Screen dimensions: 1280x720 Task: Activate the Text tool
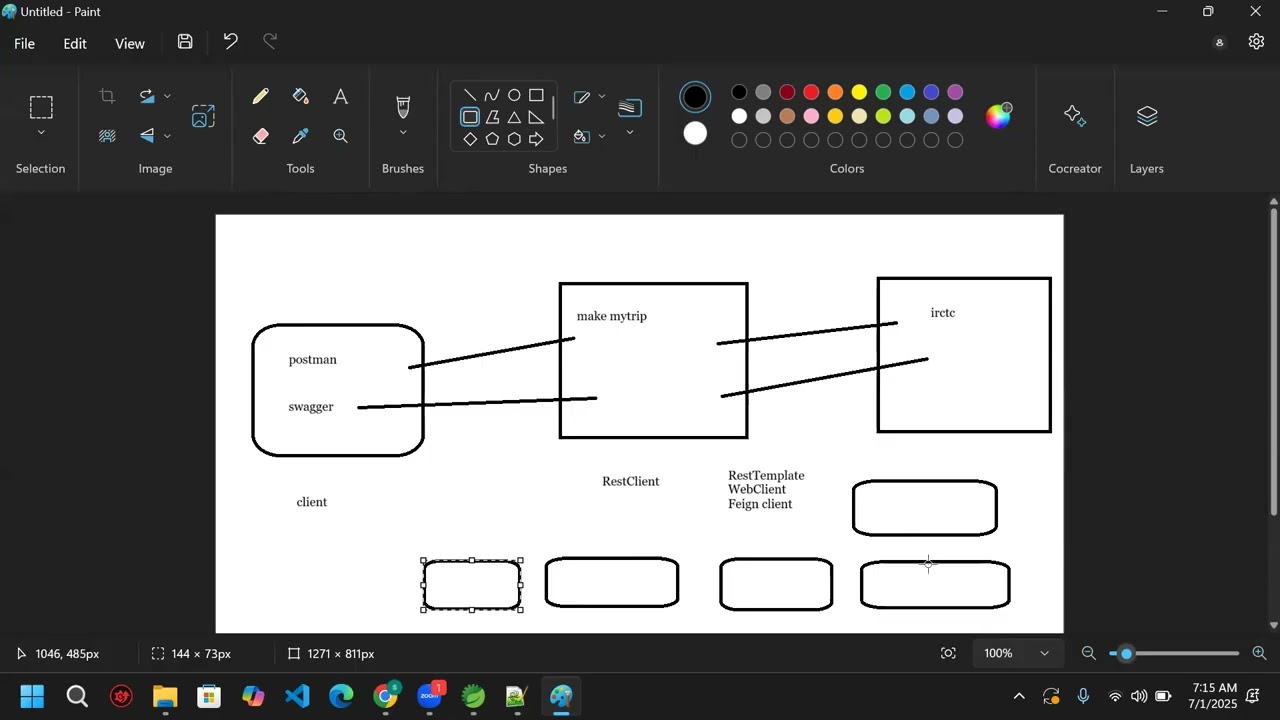click(x=341, y=97)
